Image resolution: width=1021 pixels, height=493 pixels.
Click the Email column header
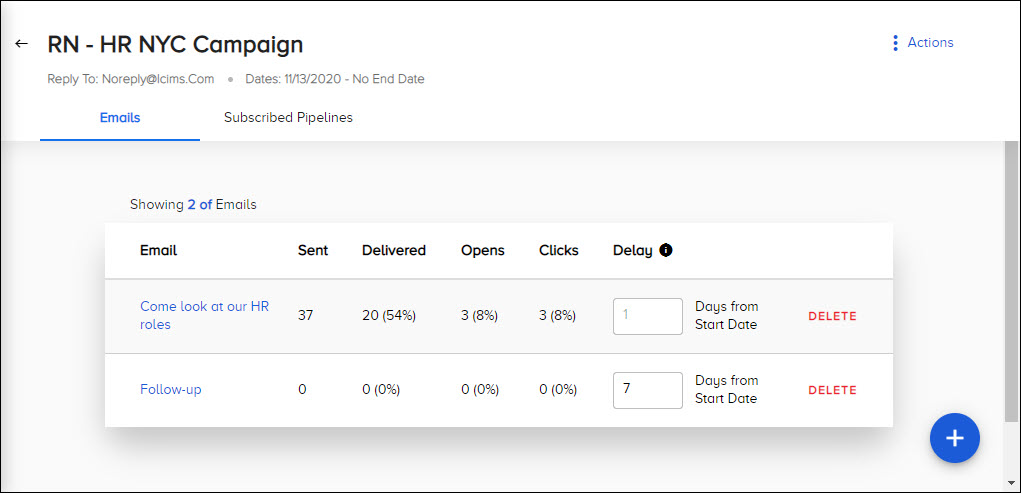(x=158, y=250)
